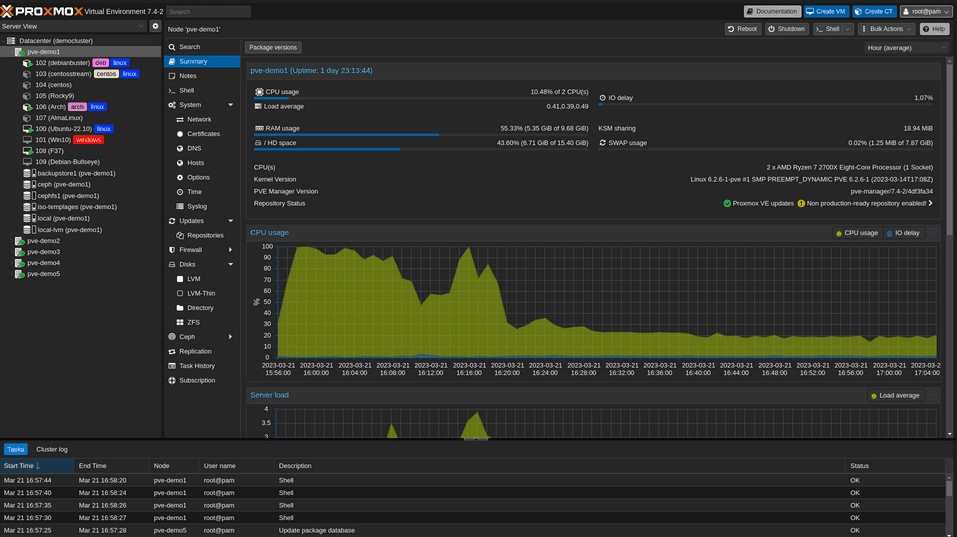Collapse the Updates section arrow
Screen dimensions: 957x537
coord(231,221)
